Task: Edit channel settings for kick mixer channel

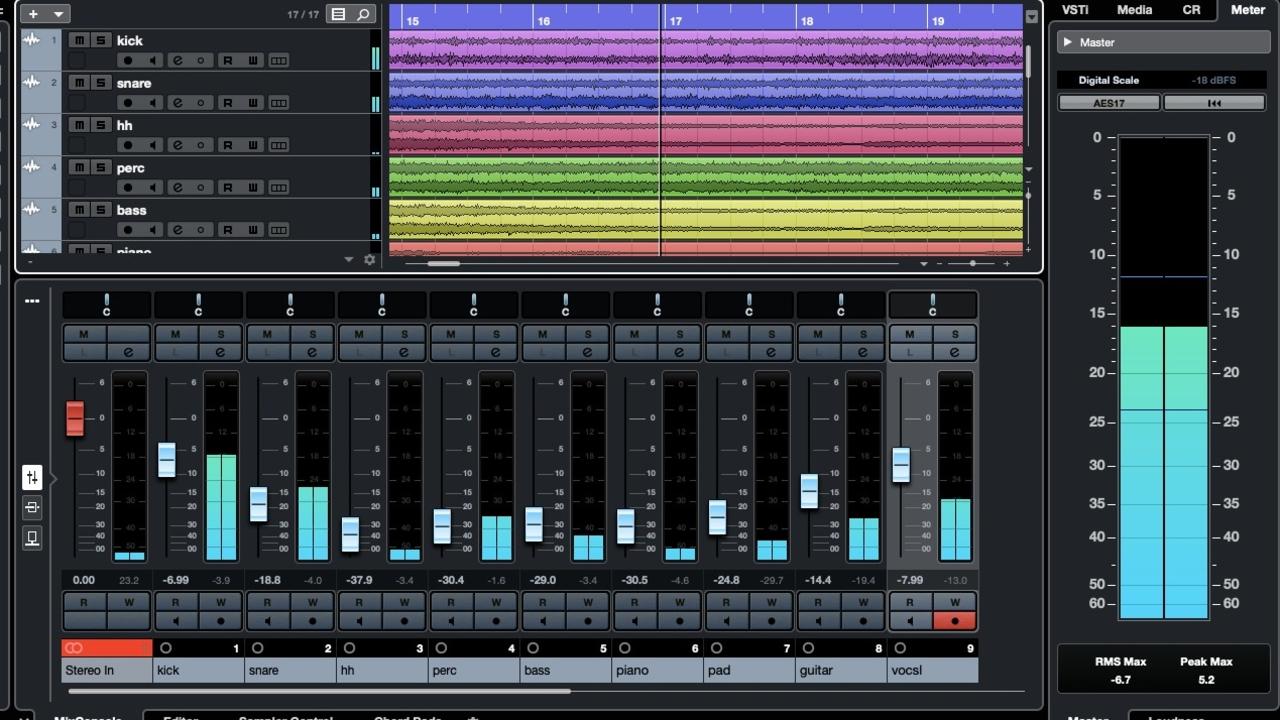Action: (221, 352)
